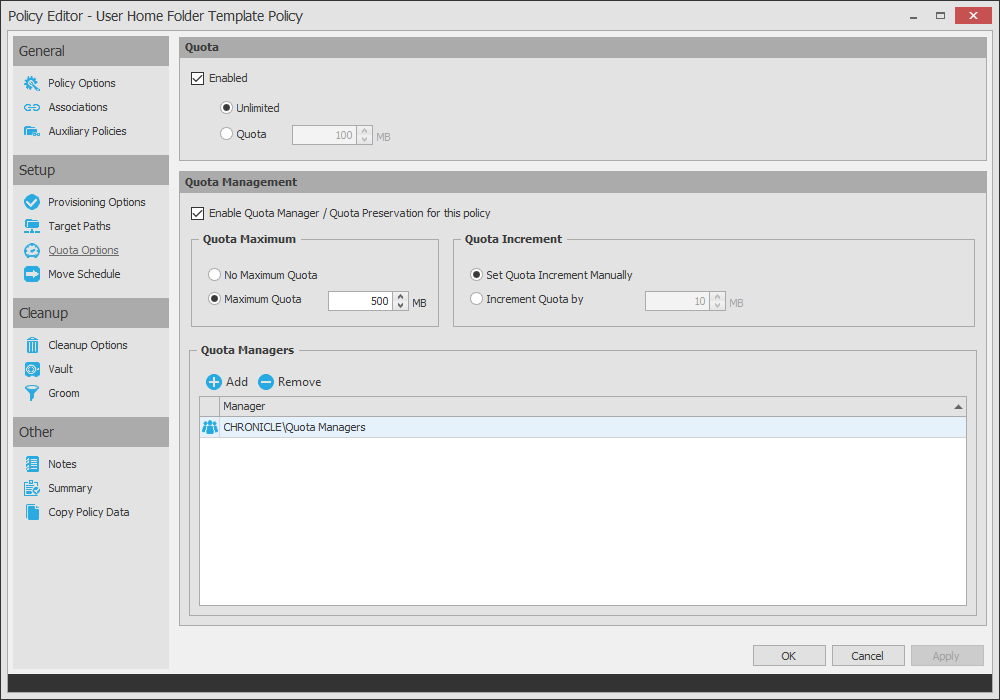Screen dimensions: 1000x700
Task: Uncheck the Quota Enabled checkbox
Action: [198, 78]
